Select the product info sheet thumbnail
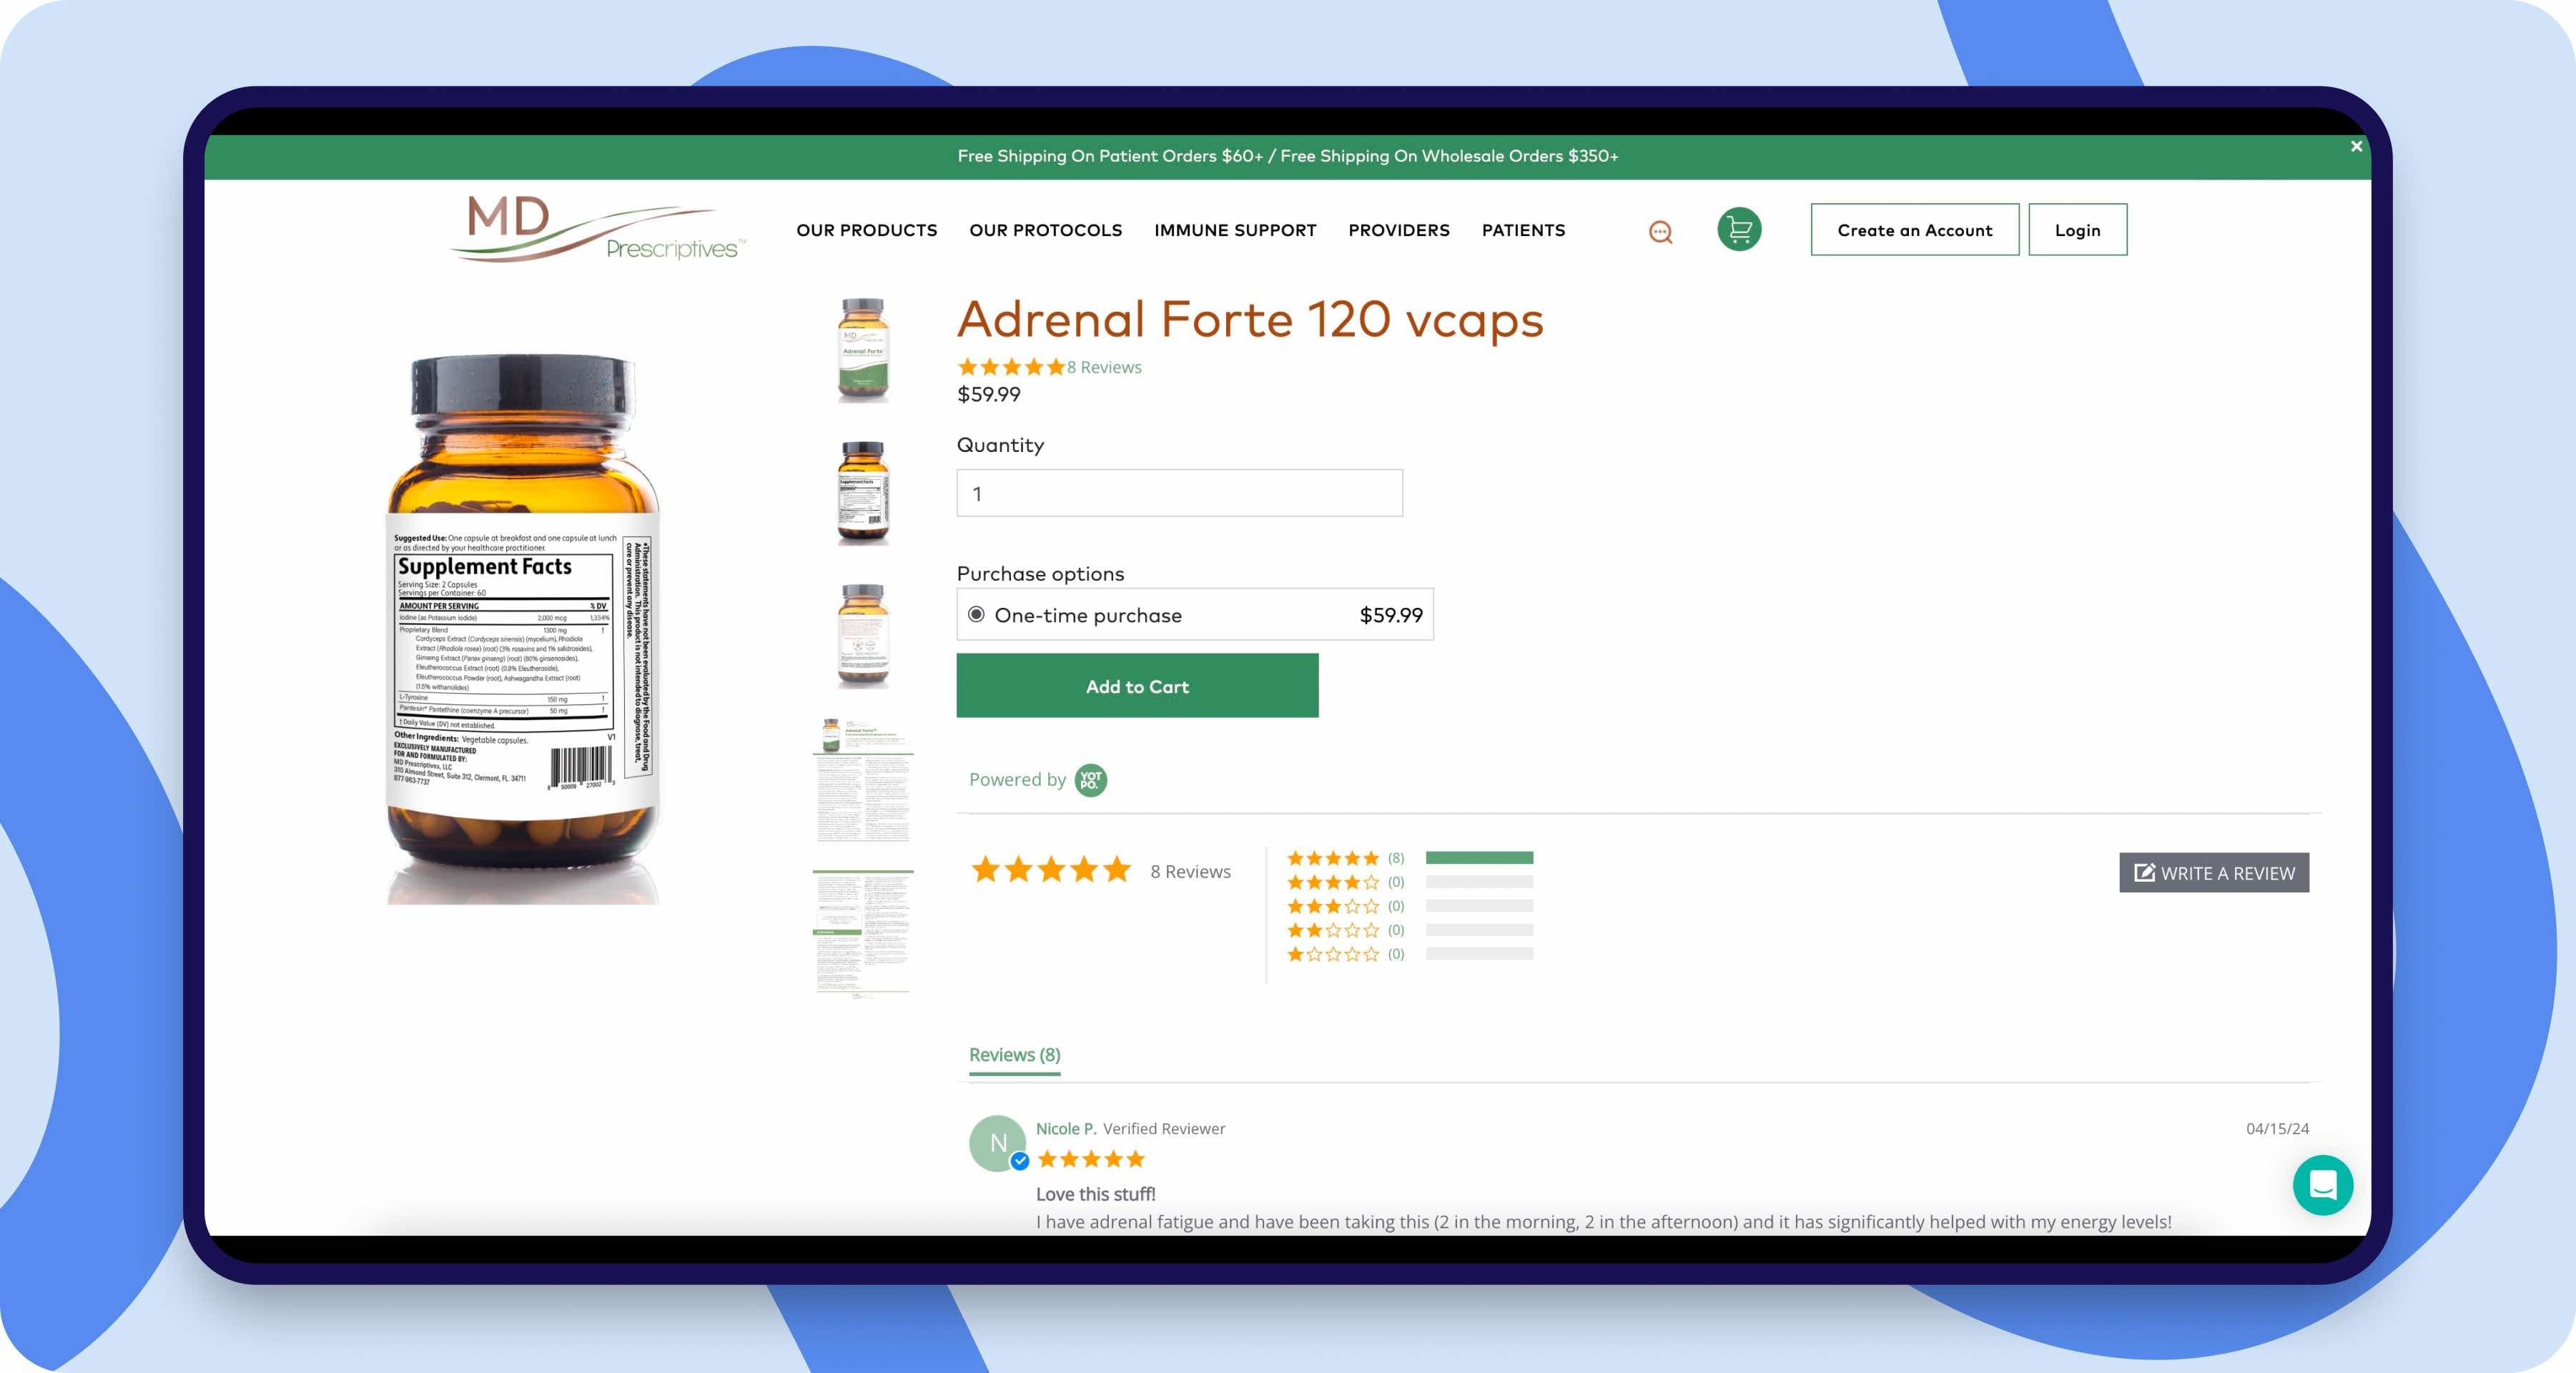The width and height of the screenshot is (2576, 1373). click(862, 779)
